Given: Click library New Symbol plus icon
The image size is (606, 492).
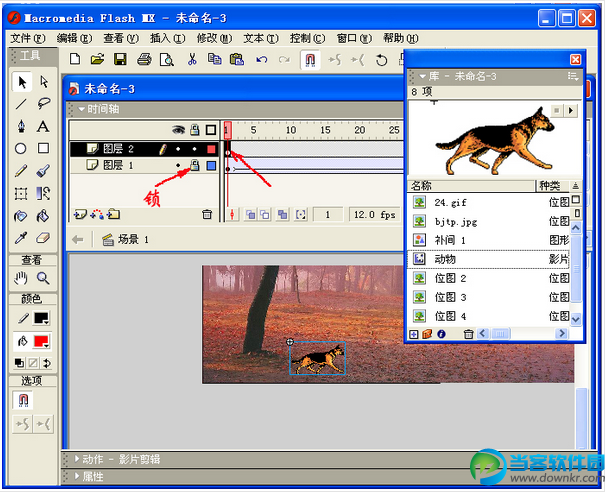Looking at the screenshot, I should tap(414, 334).
